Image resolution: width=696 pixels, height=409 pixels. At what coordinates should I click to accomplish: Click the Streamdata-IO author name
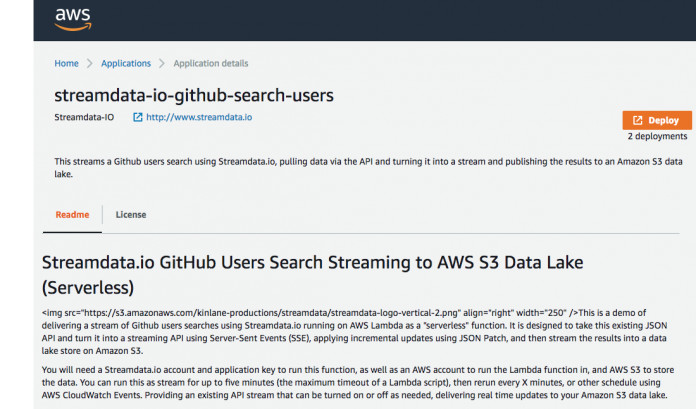[84, 117]
